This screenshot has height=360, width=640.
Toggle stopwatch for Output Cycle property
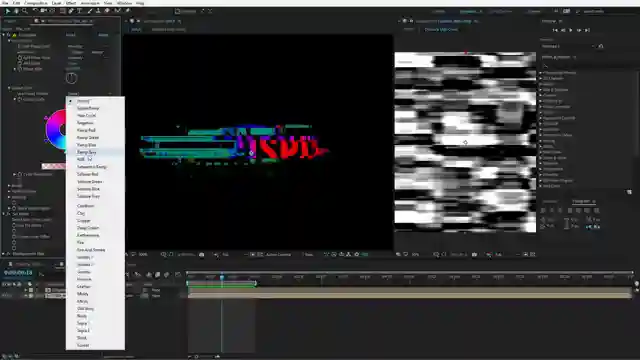[20, 99]
